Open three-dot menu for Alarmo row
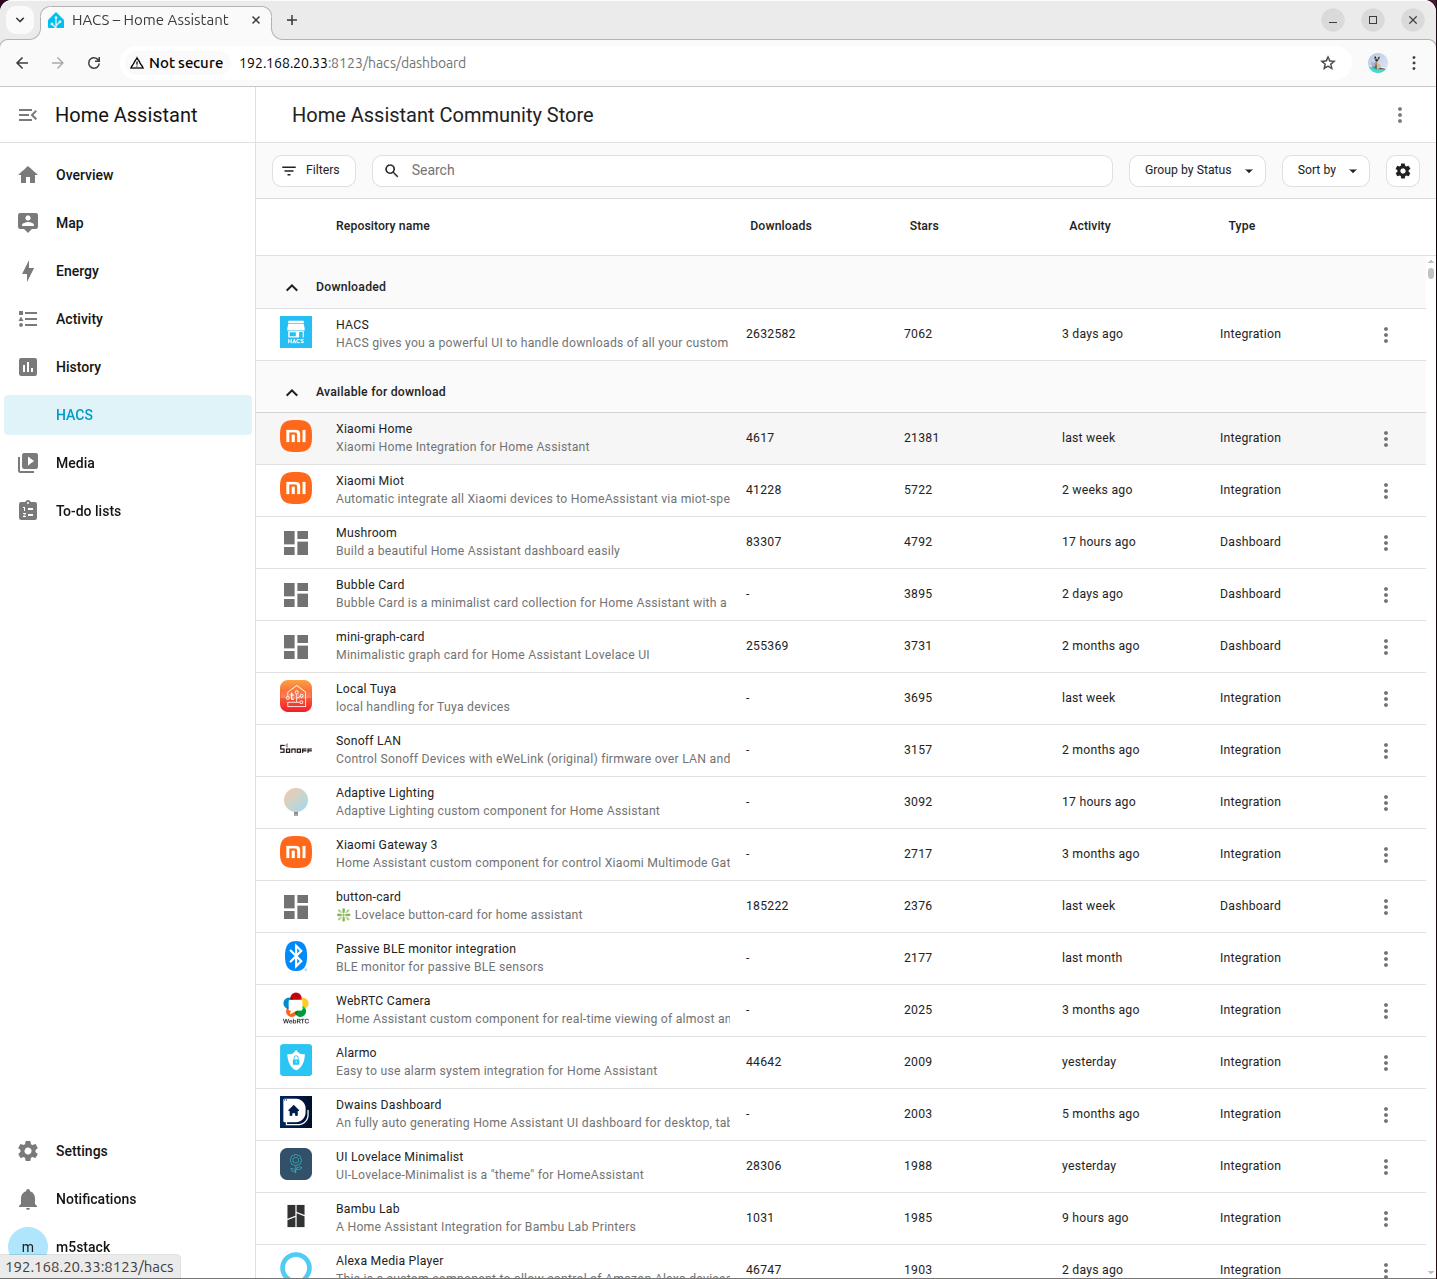Viewport: 1437px width, 1279px height. (x=1385, y=1063)
